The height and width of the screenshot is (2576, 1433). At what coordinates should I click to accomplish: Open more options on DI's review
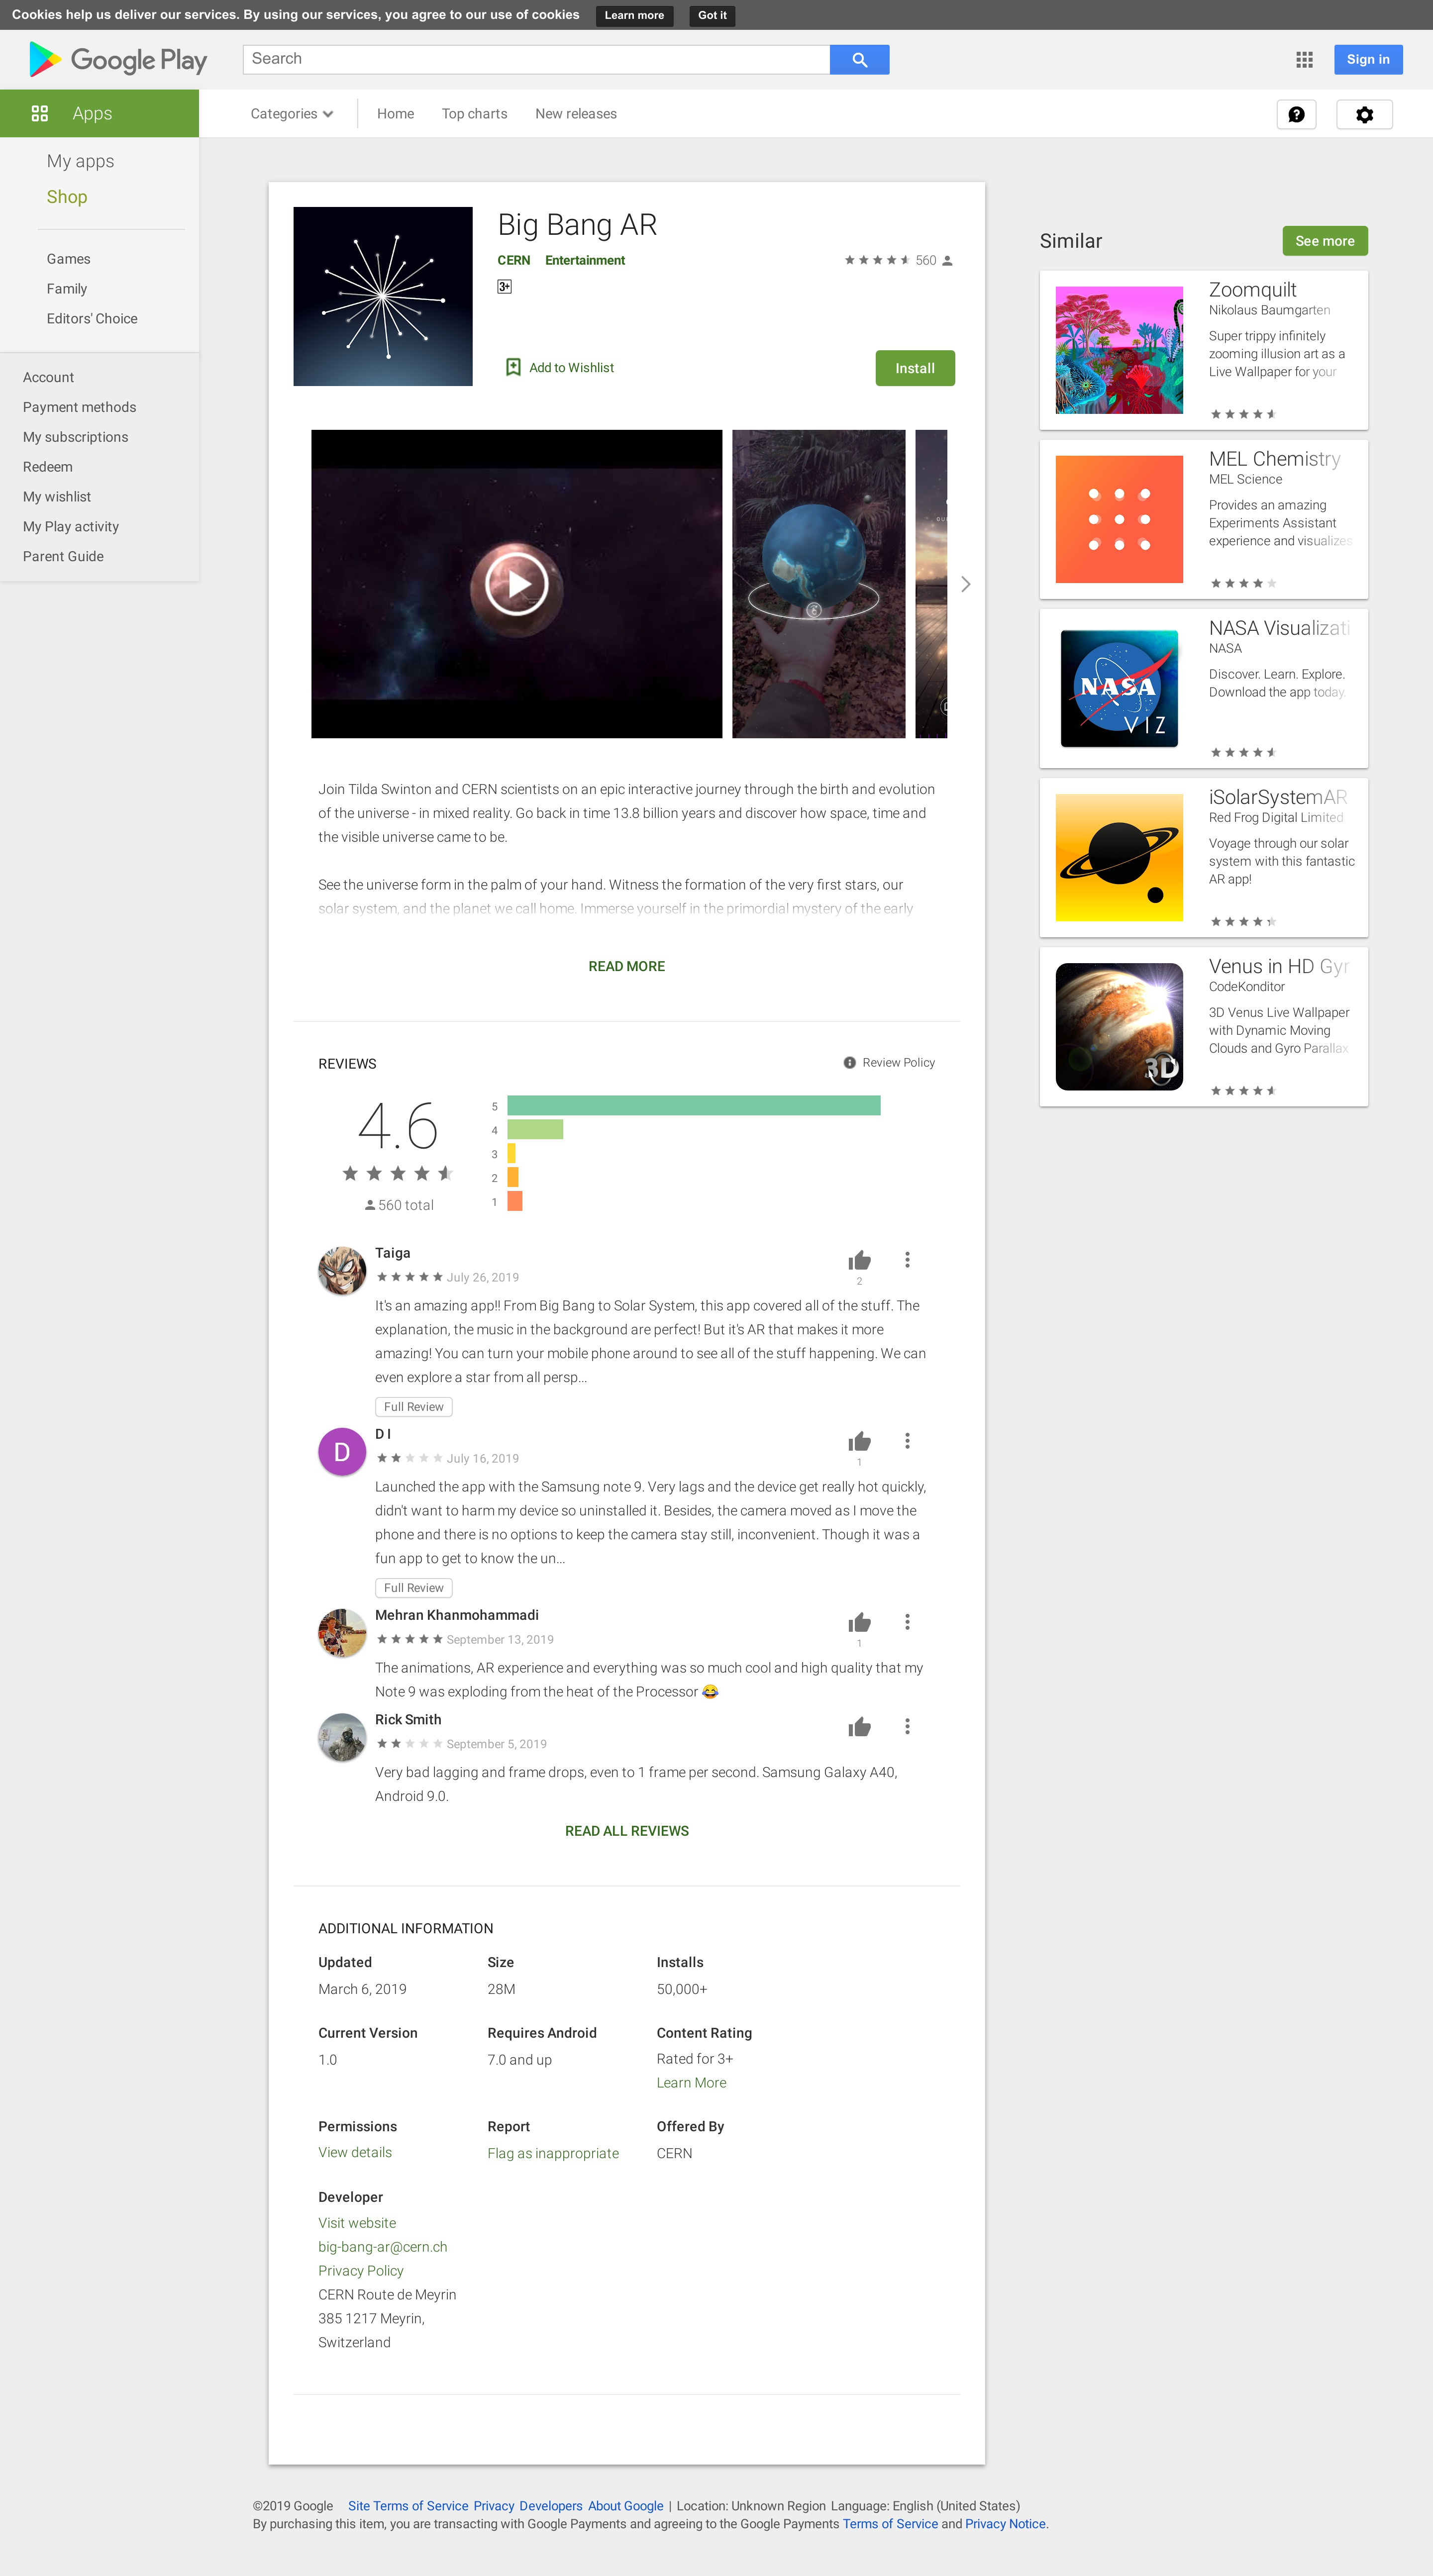point(907,1441)
